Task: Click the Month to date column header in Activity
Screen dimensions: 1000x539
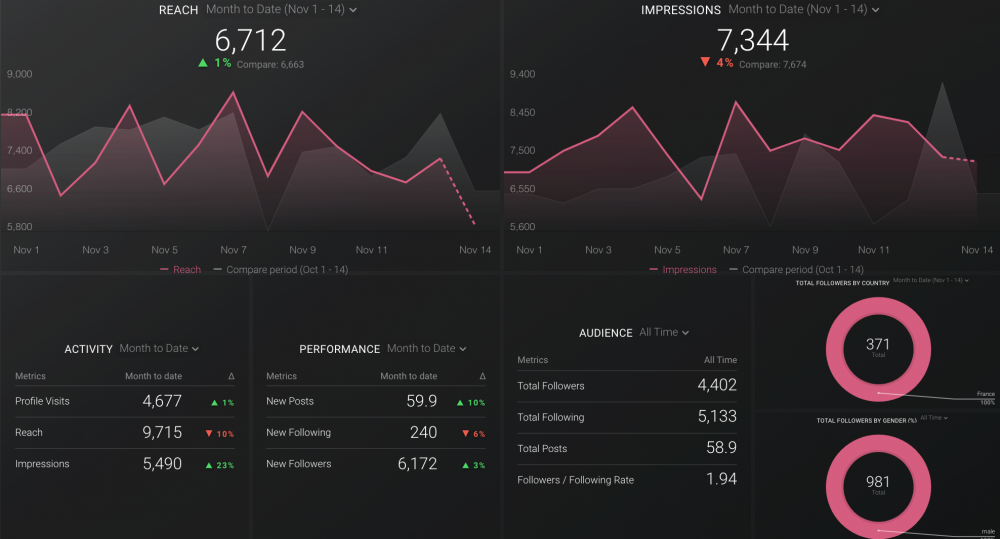Action: 154,376
